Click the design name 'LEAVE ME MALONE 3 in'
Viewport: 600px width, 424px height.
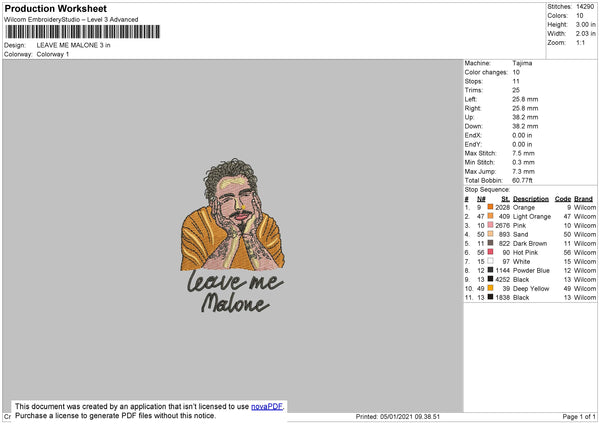click(73, 45)
